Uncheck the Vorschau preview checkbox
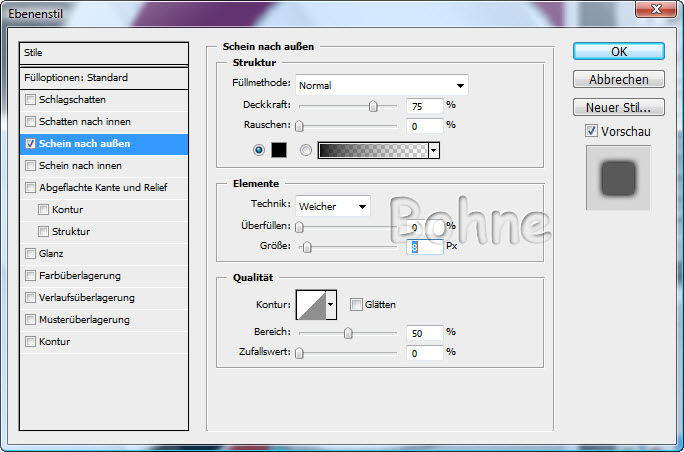684x452 pixels. pyautogui.click(x=591, y=130)
